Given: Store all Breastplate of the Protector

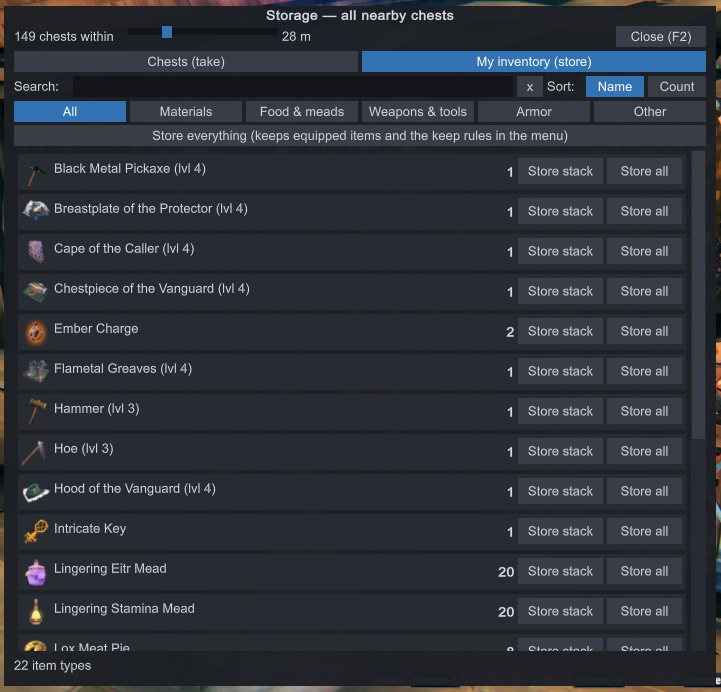Looking at the screenshot, I should pyautogui.click(x=644, y=212).
